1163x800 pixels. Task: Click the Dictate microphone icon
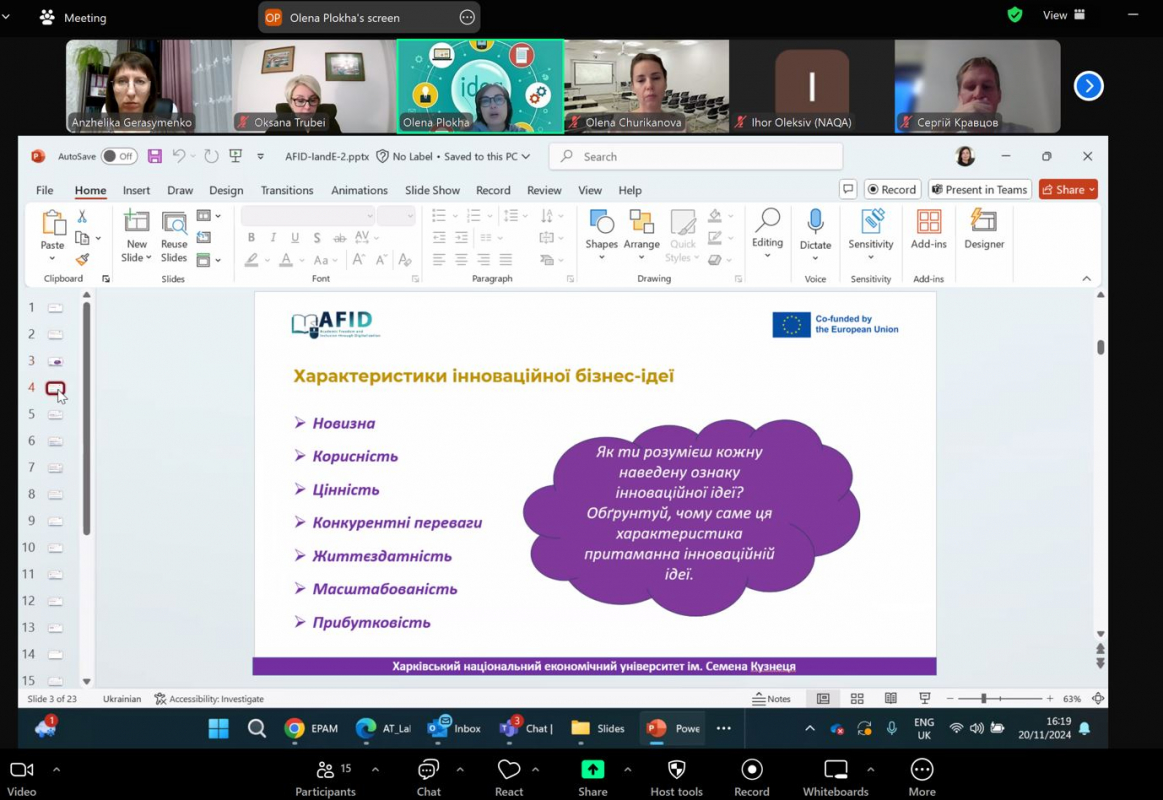pyautogui.click(x=815, y=222)
